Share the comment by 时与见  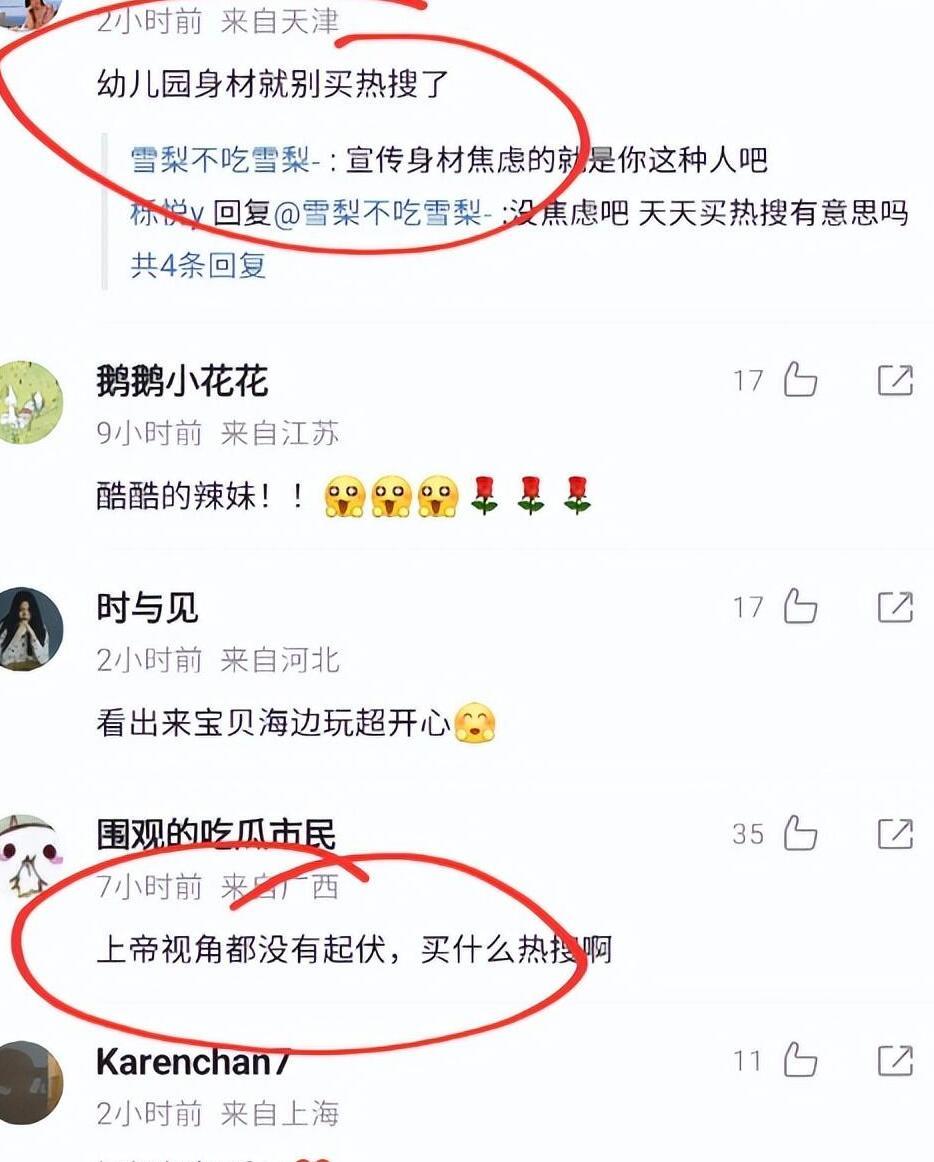click(x=895, y=607)
